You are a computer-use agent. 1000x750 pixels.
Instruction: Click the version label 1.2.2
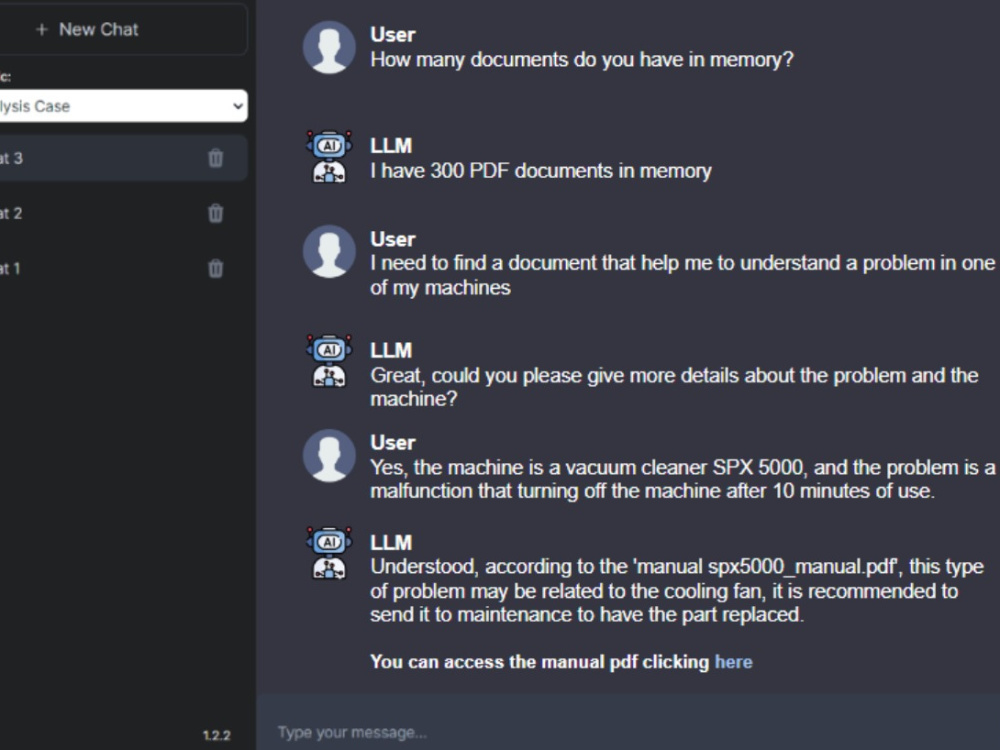[x=216, y=735]
